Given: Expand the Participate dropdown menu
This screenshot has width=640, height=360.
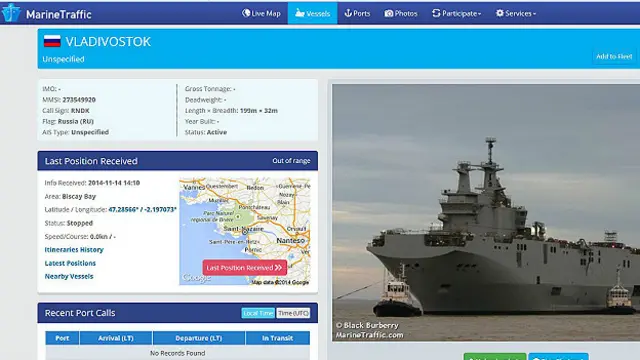Looking at the screenshot, I should pos(456,13).
